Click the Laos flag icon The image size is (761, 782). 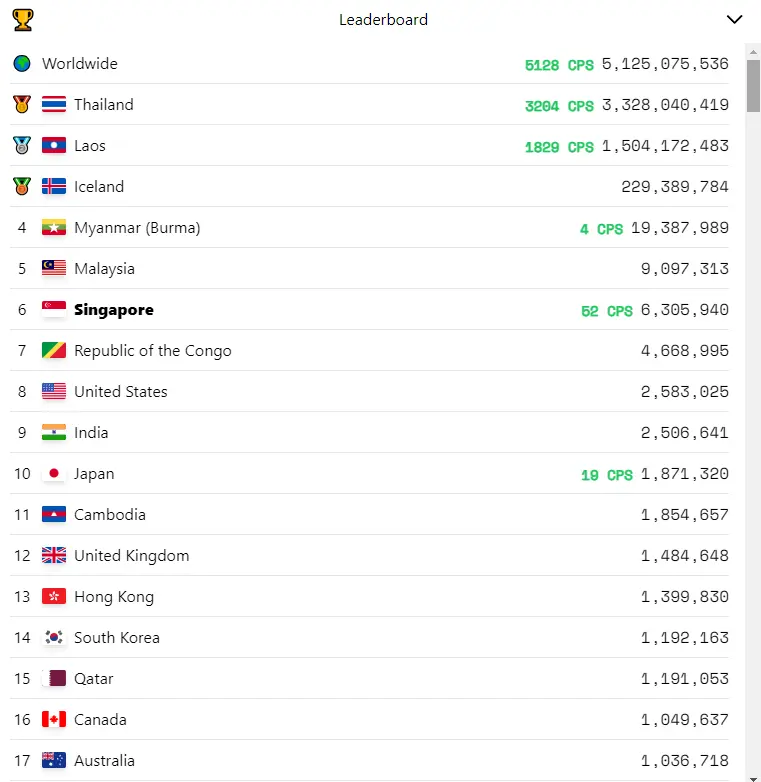click(54, 145)
